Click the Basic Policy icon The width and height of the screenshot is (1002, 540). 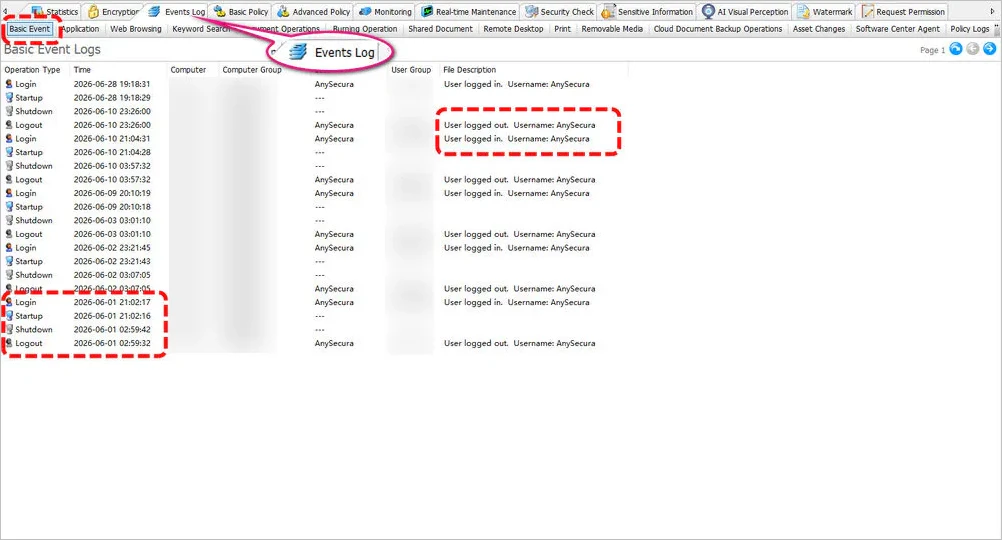220,12
